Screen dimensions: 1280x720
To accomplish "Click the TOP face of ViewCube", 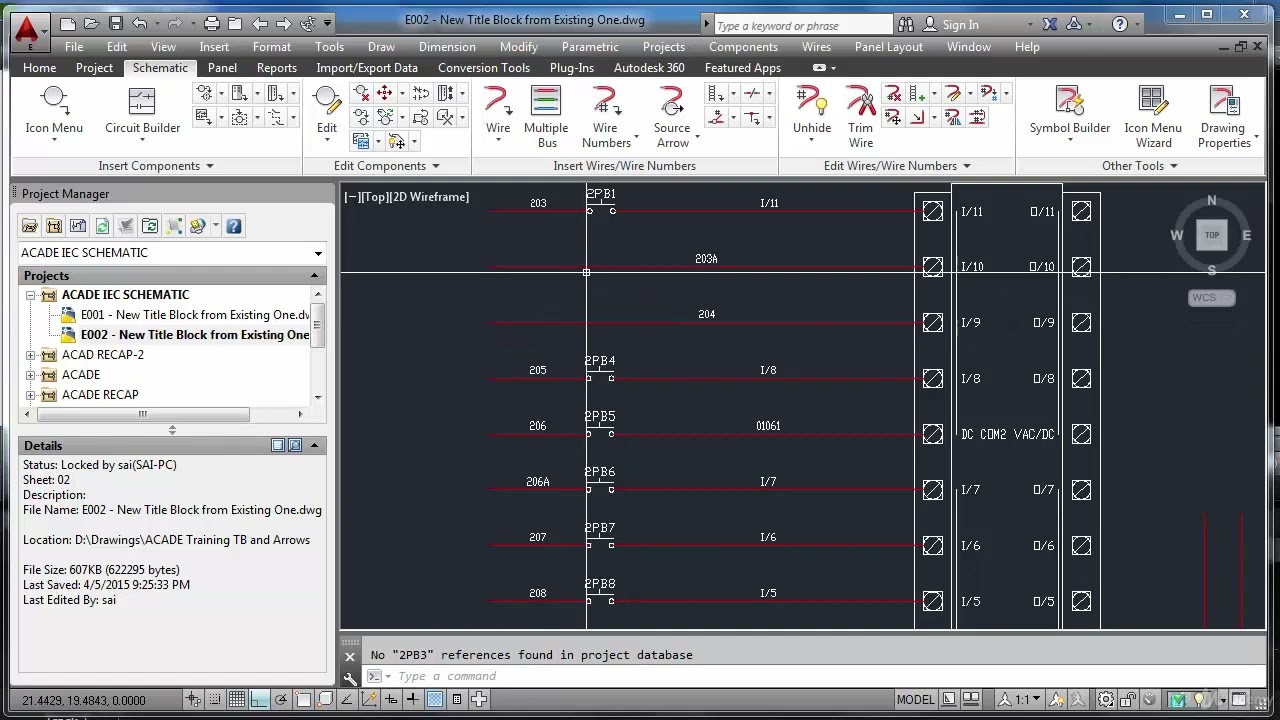I will (1212, 235).
